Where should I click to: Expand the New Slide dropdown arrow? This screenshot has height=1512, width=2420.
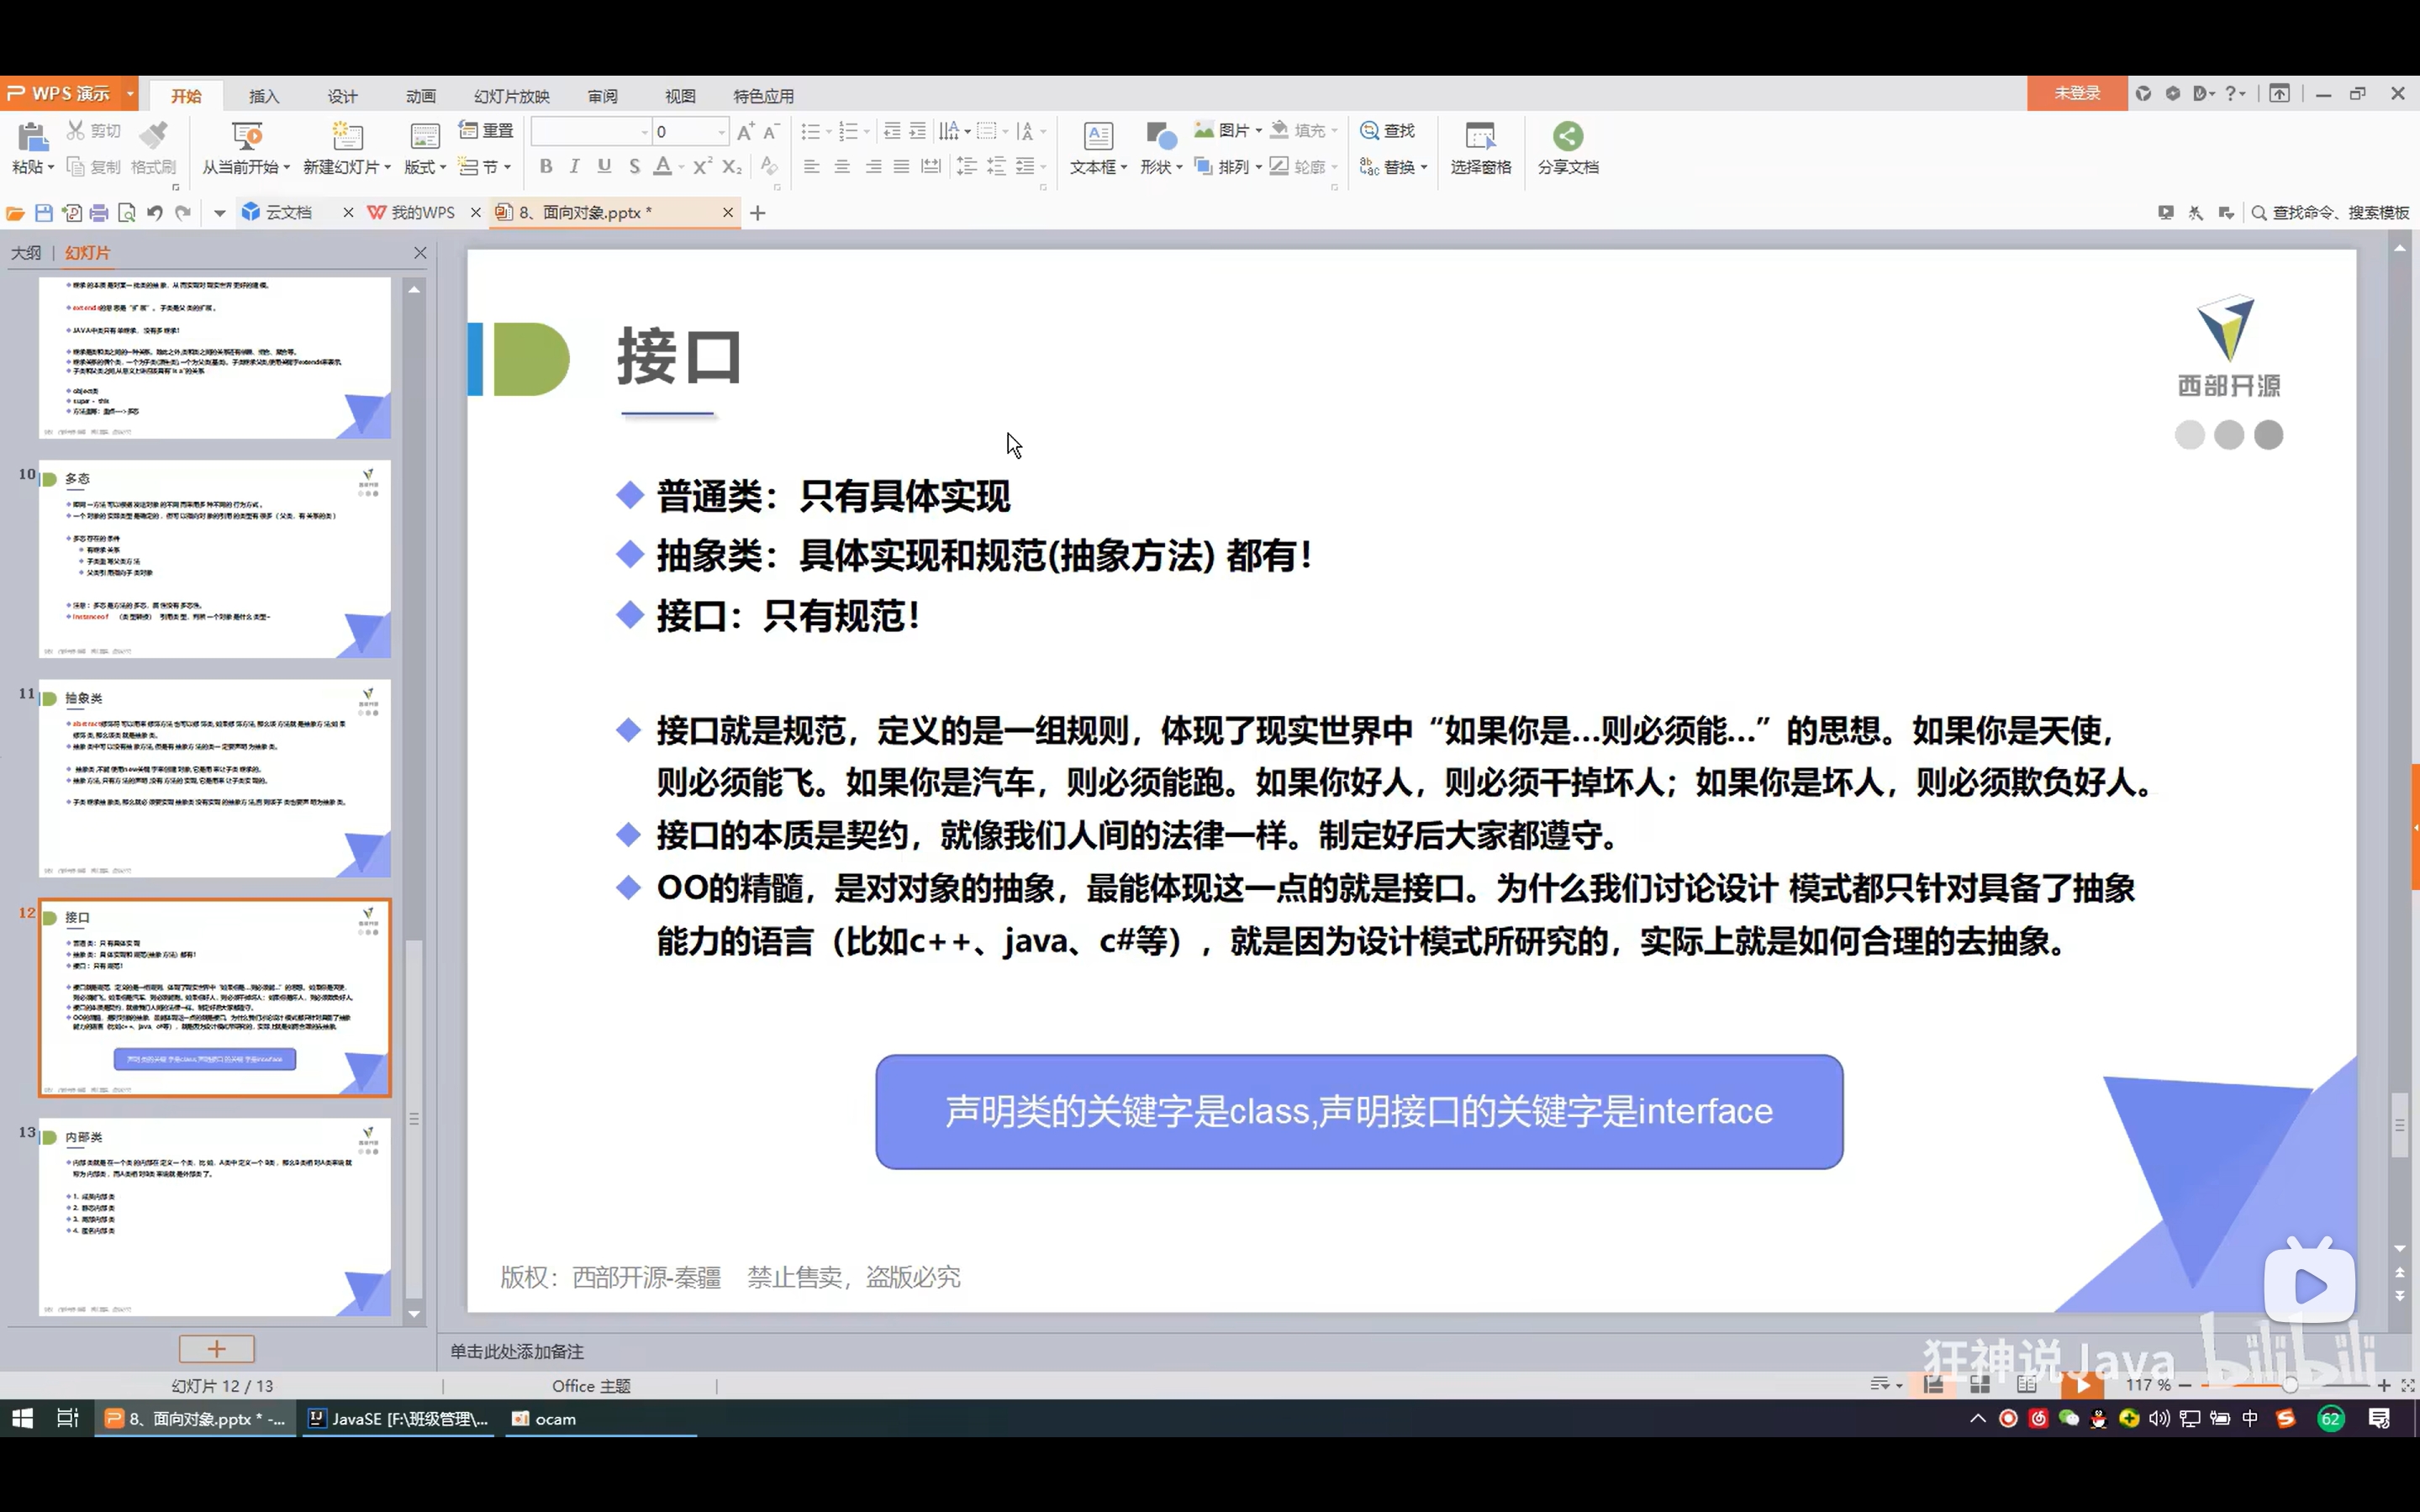(x=388, y=168)
